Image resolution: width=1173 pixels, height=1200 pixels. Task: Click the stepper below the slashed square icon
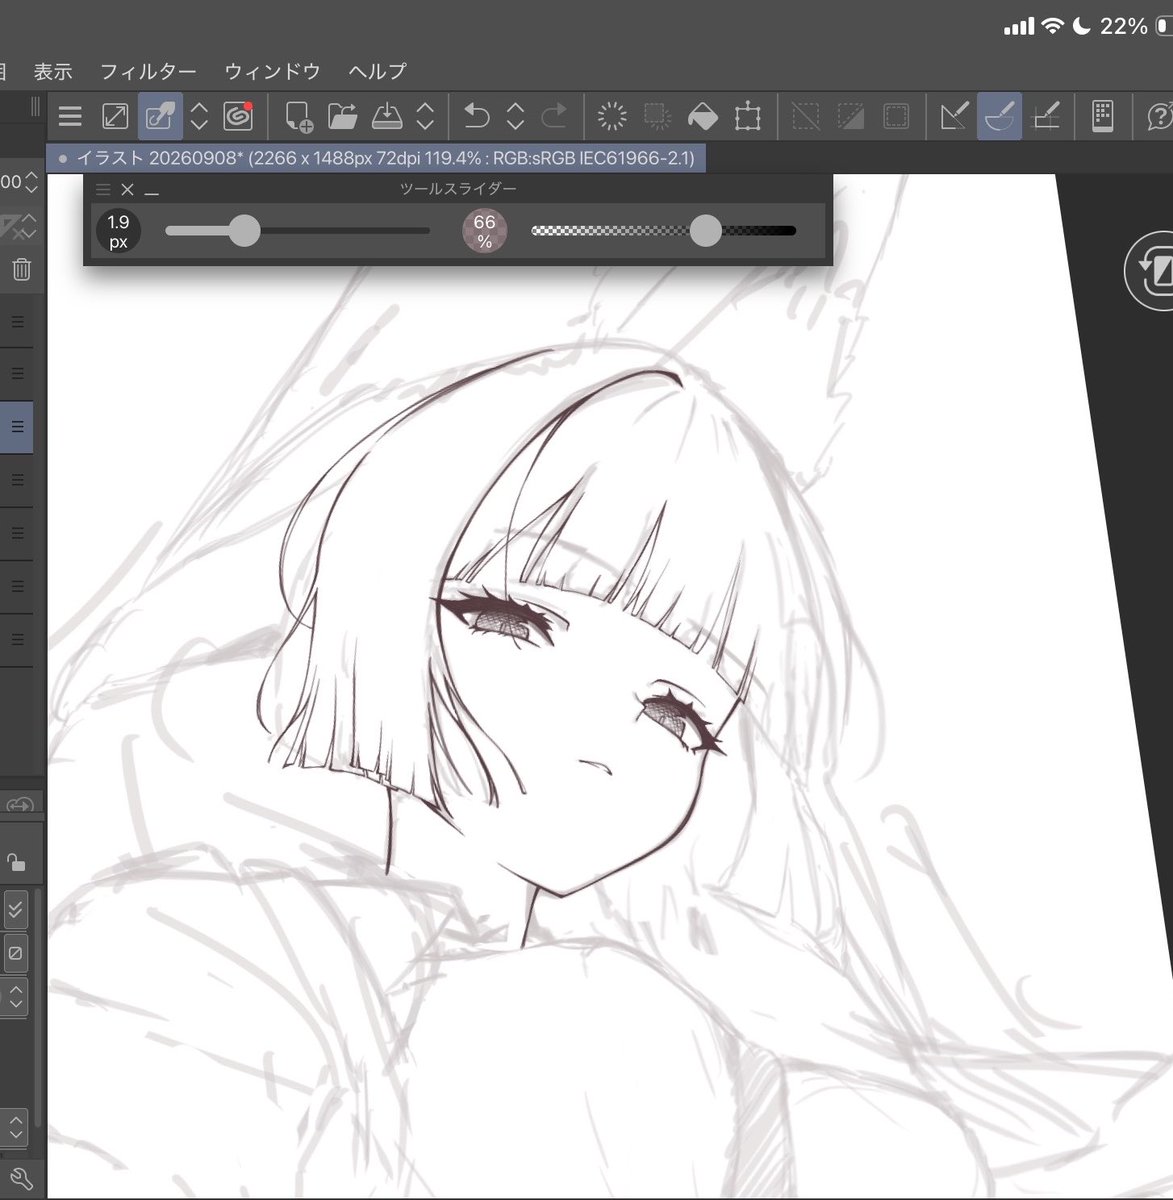click(x=15, y=997)
